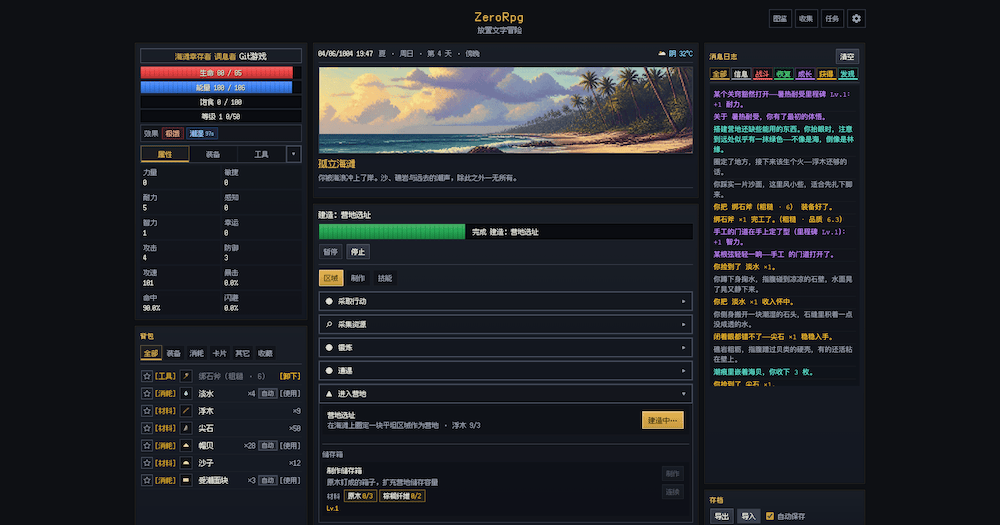
Task: Star the 尖石 material row
Action: click(x=147, y=428)
